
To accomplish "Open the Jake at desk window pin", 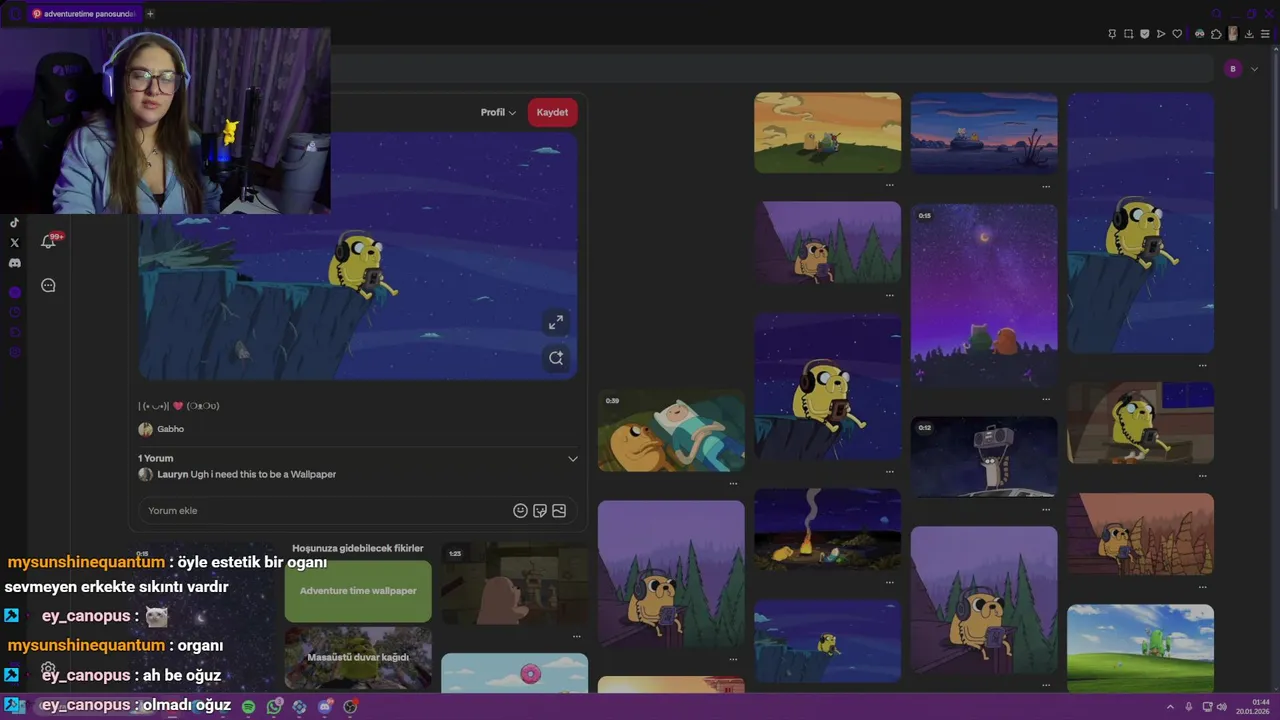I will click(x=1140, y=423).
